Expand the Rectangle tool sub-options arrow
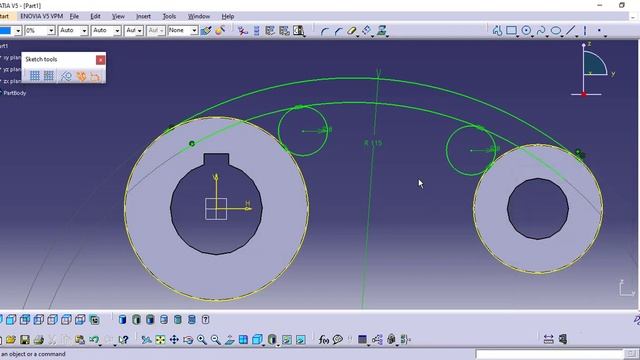The width and height of the screenshot is (640, 360). pyautogui.click(x=518, y=36)
